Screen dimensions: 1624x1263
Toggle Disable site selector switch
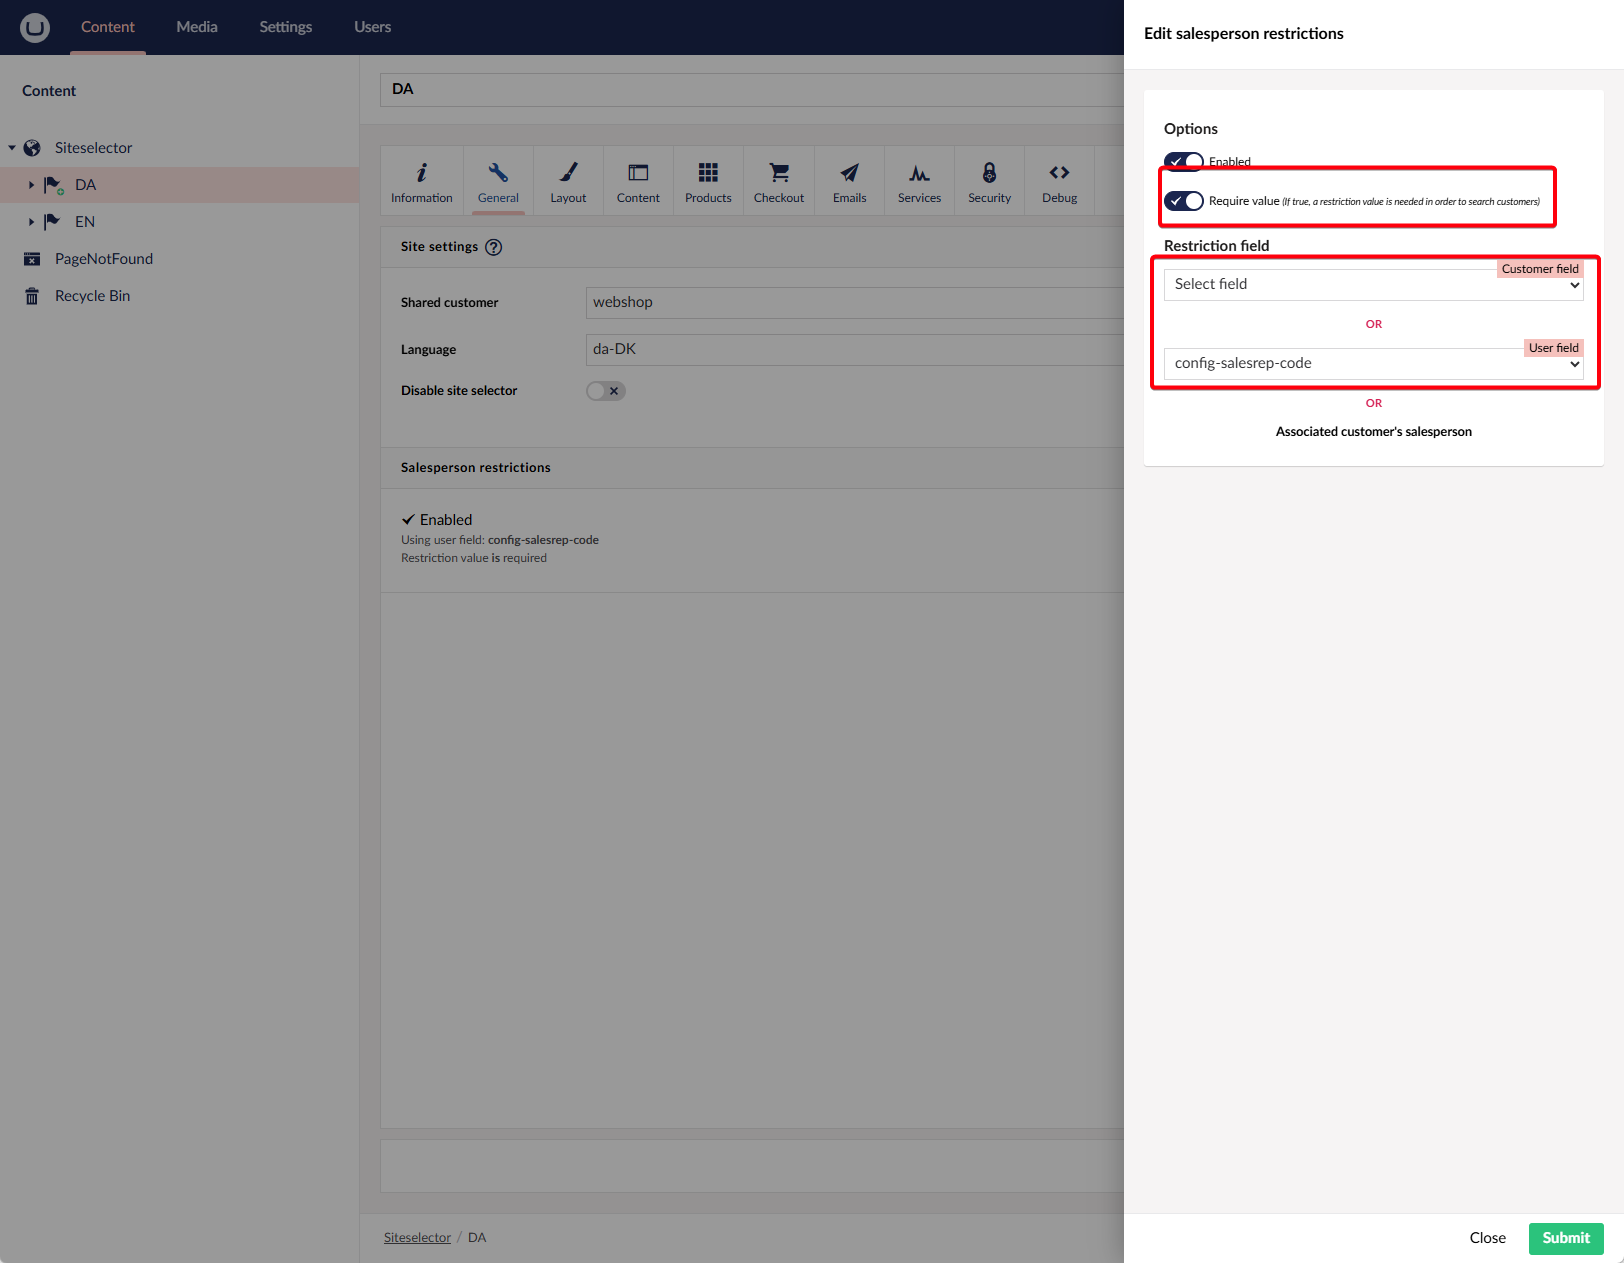coord(606,391)
